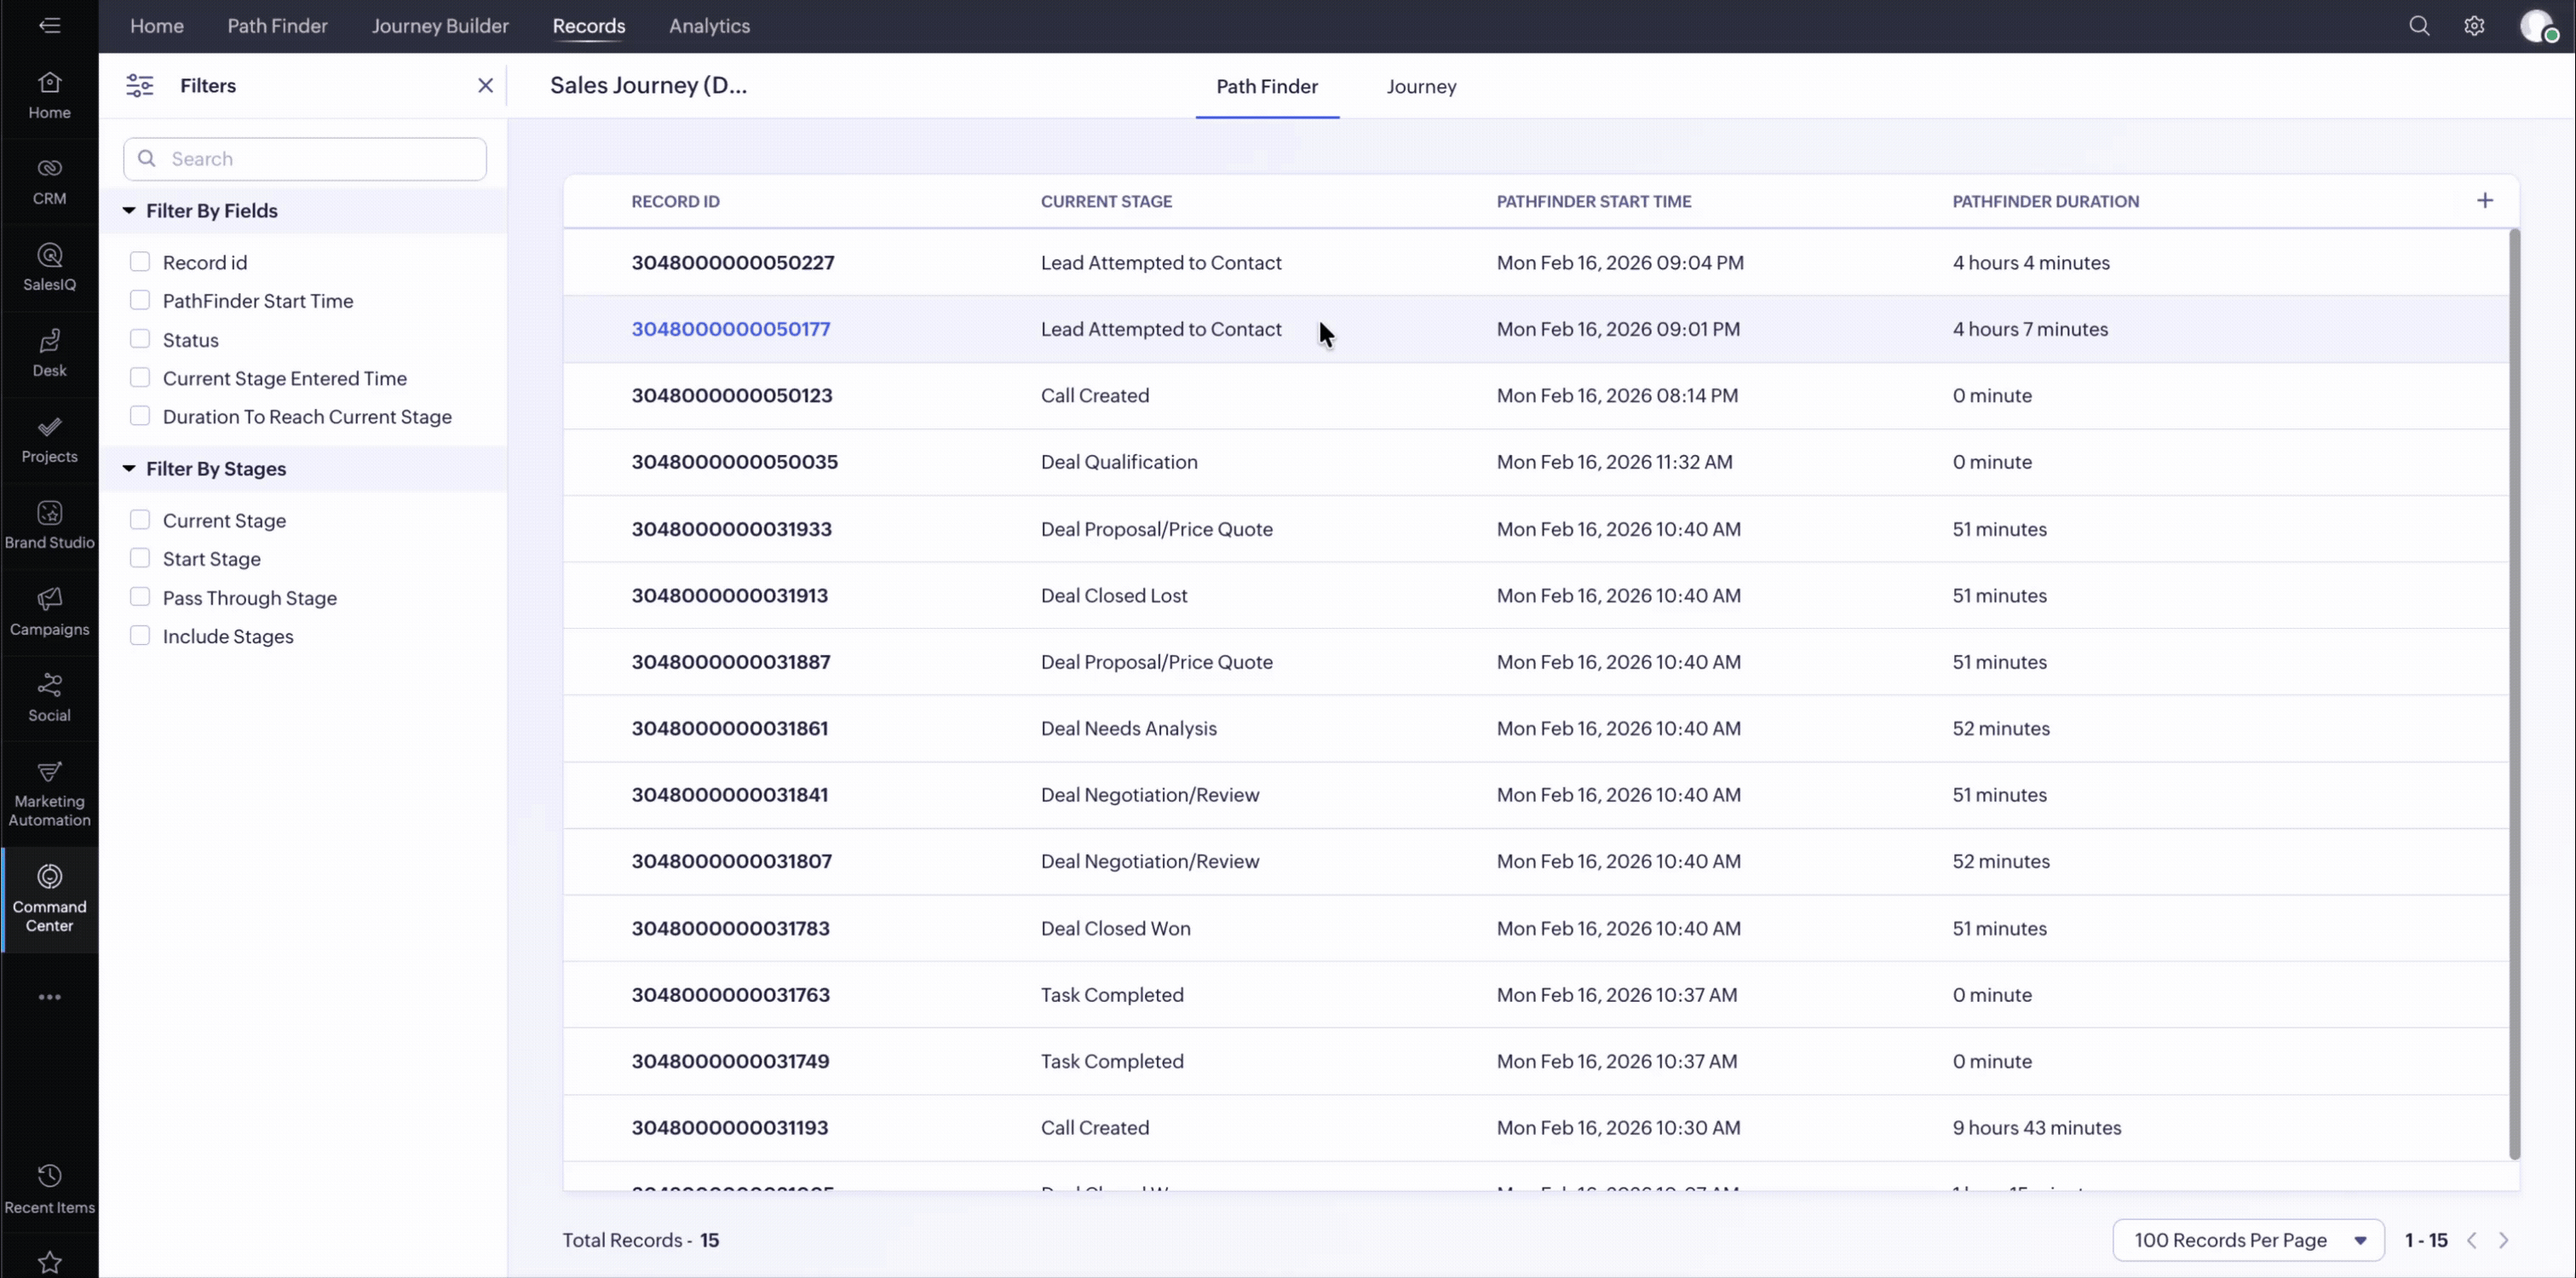Click the top-right search magnifier icon
The image size is (2576, 1278).
click(2419, 26)
